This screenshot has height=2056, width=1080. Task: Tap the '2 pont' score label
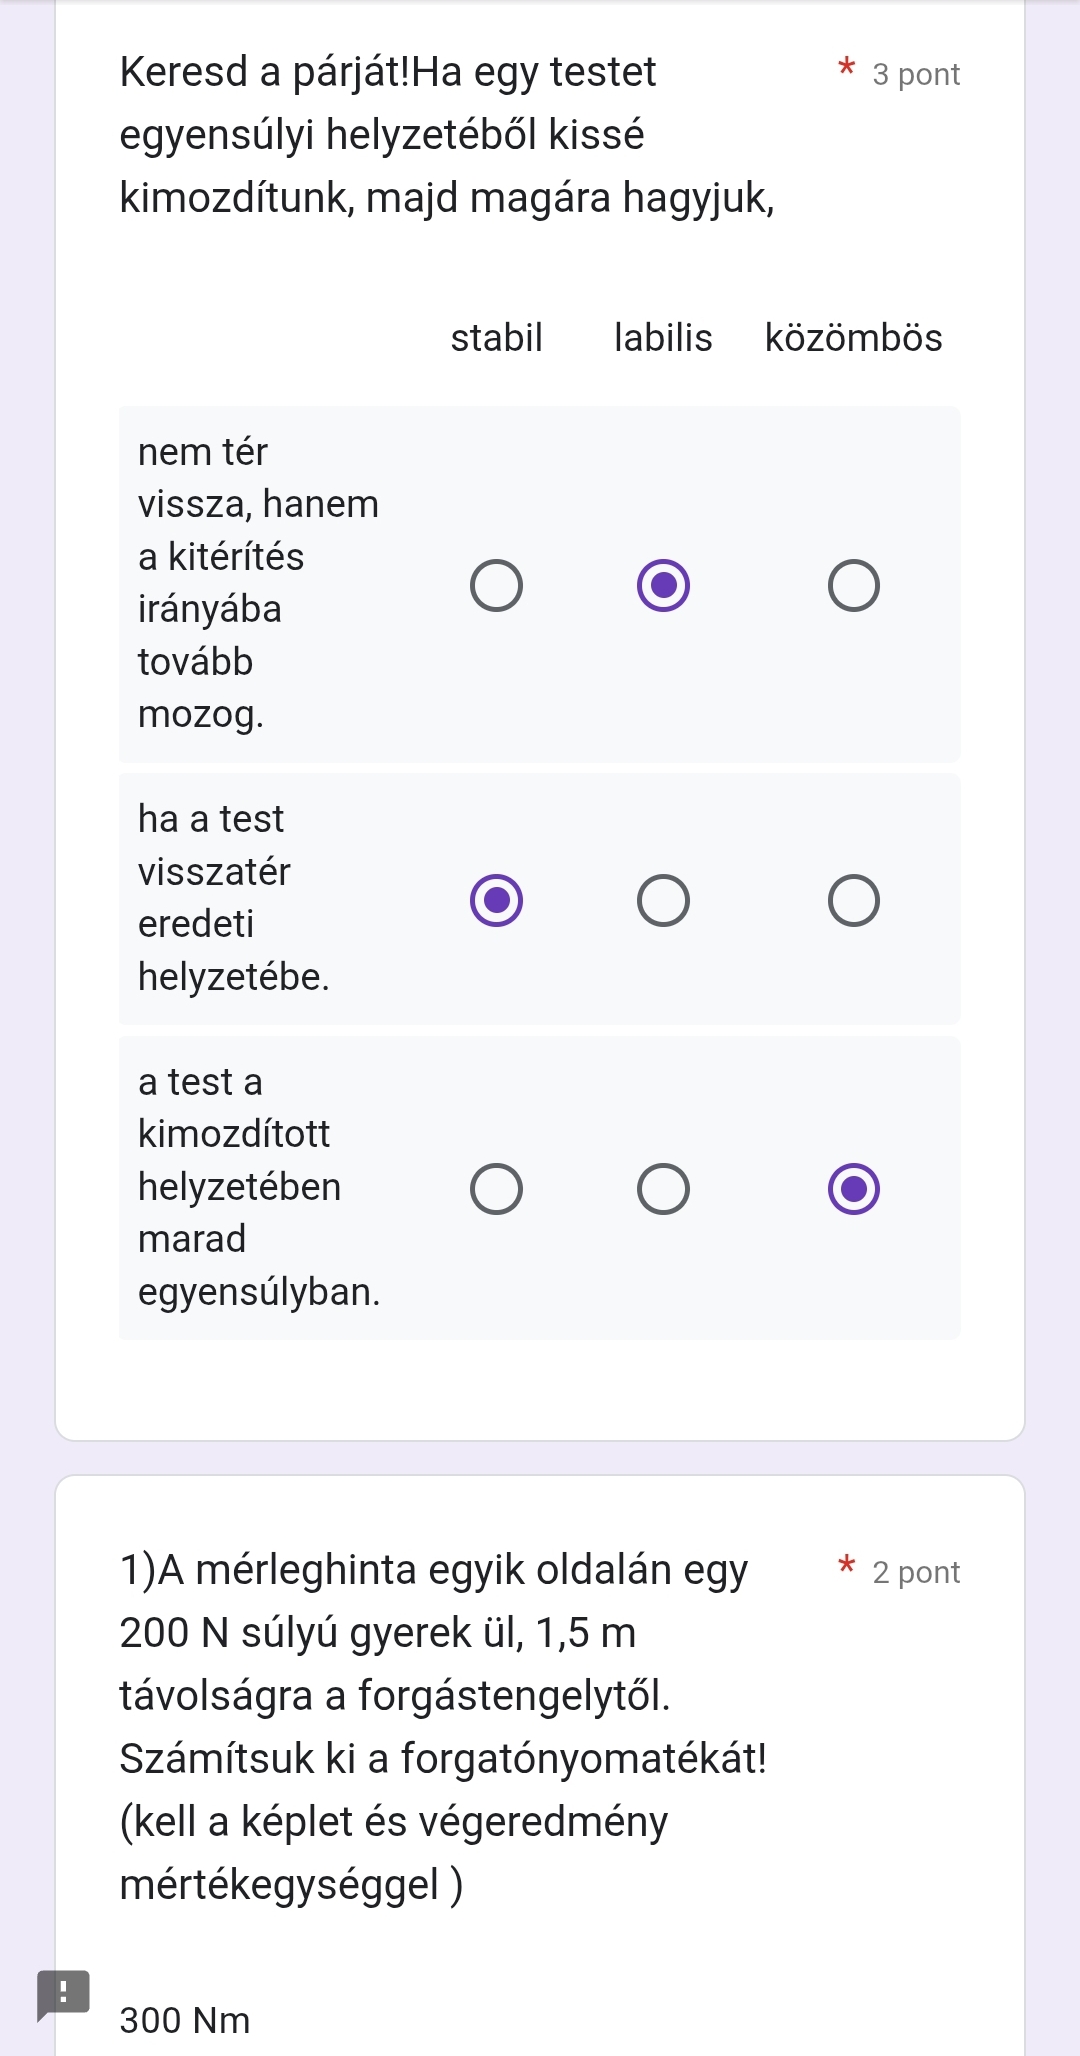[x=915, y=1573]
